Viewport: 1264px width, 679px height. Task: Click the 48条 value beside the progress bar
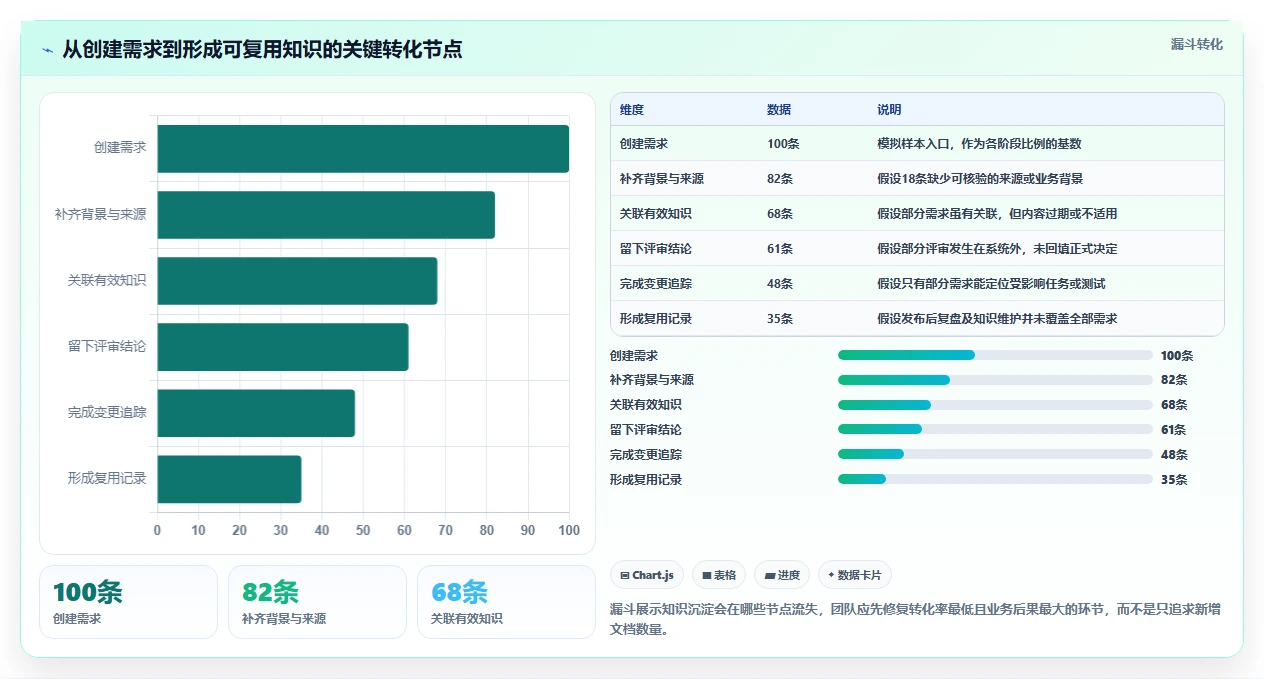[1174, 454]
